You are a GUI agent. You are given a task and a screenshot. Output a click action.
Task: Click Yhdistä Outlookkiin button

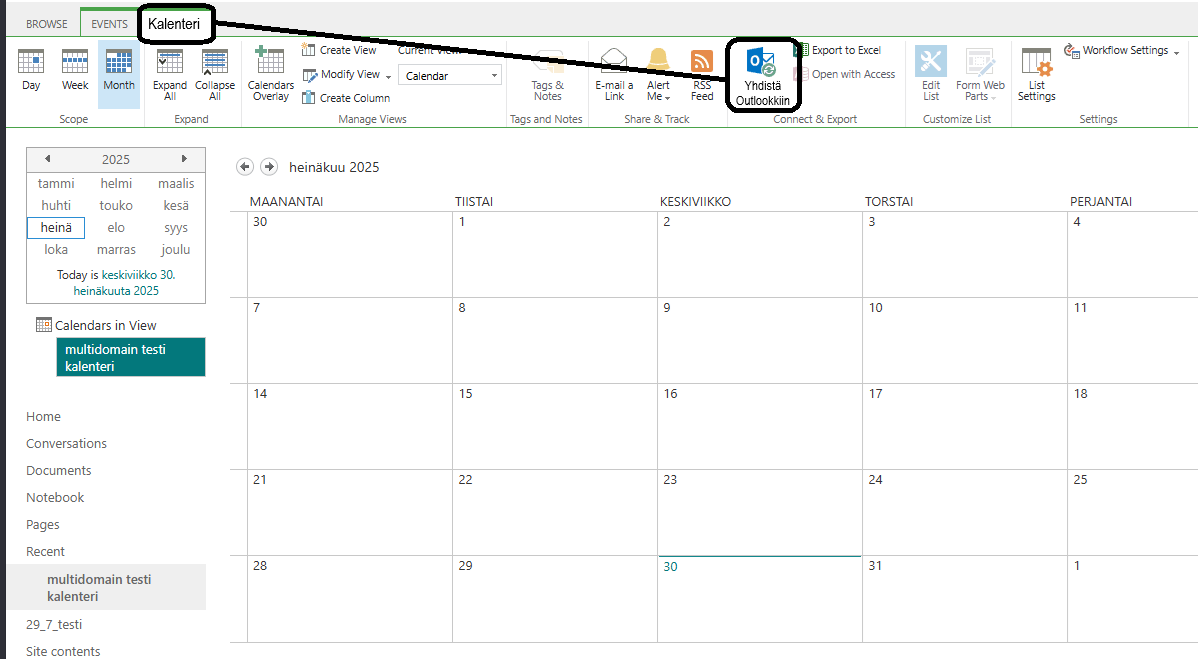762,76
